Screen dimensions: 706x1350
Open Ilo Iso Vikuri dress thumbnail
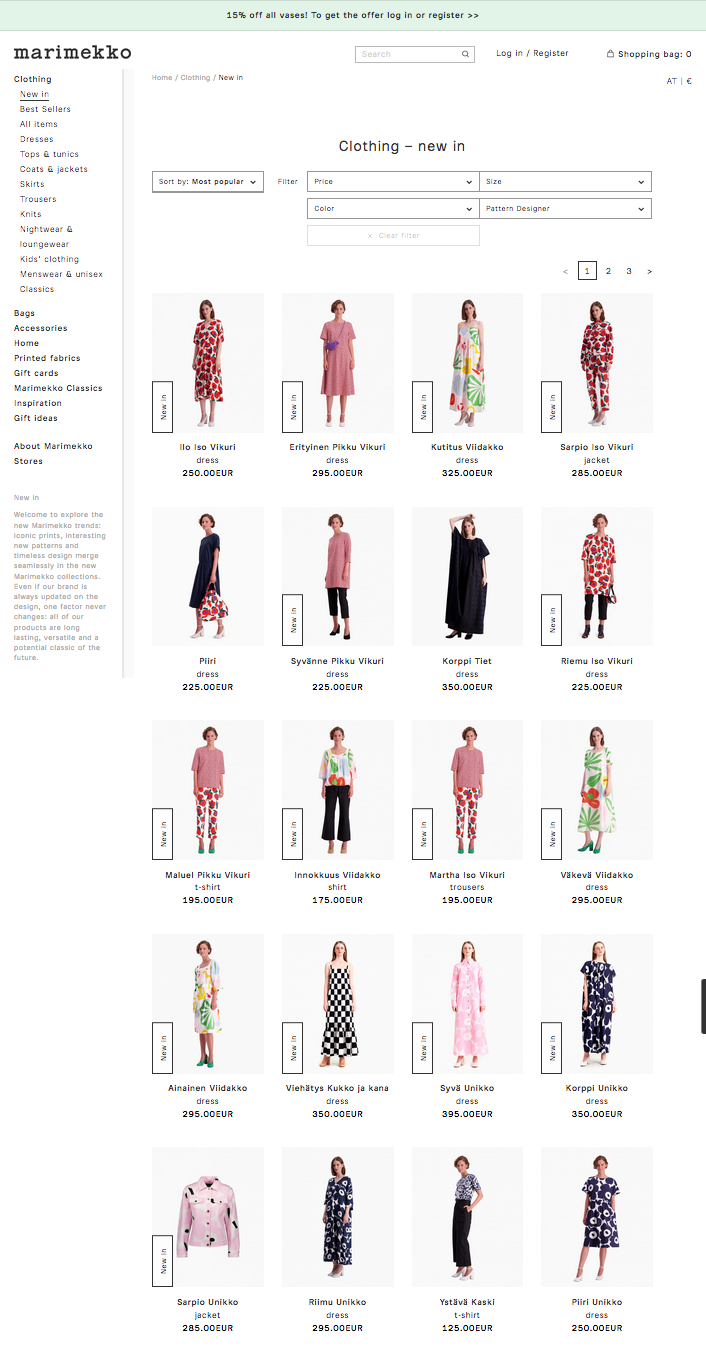pyautogui.click(x=208, y=363)
